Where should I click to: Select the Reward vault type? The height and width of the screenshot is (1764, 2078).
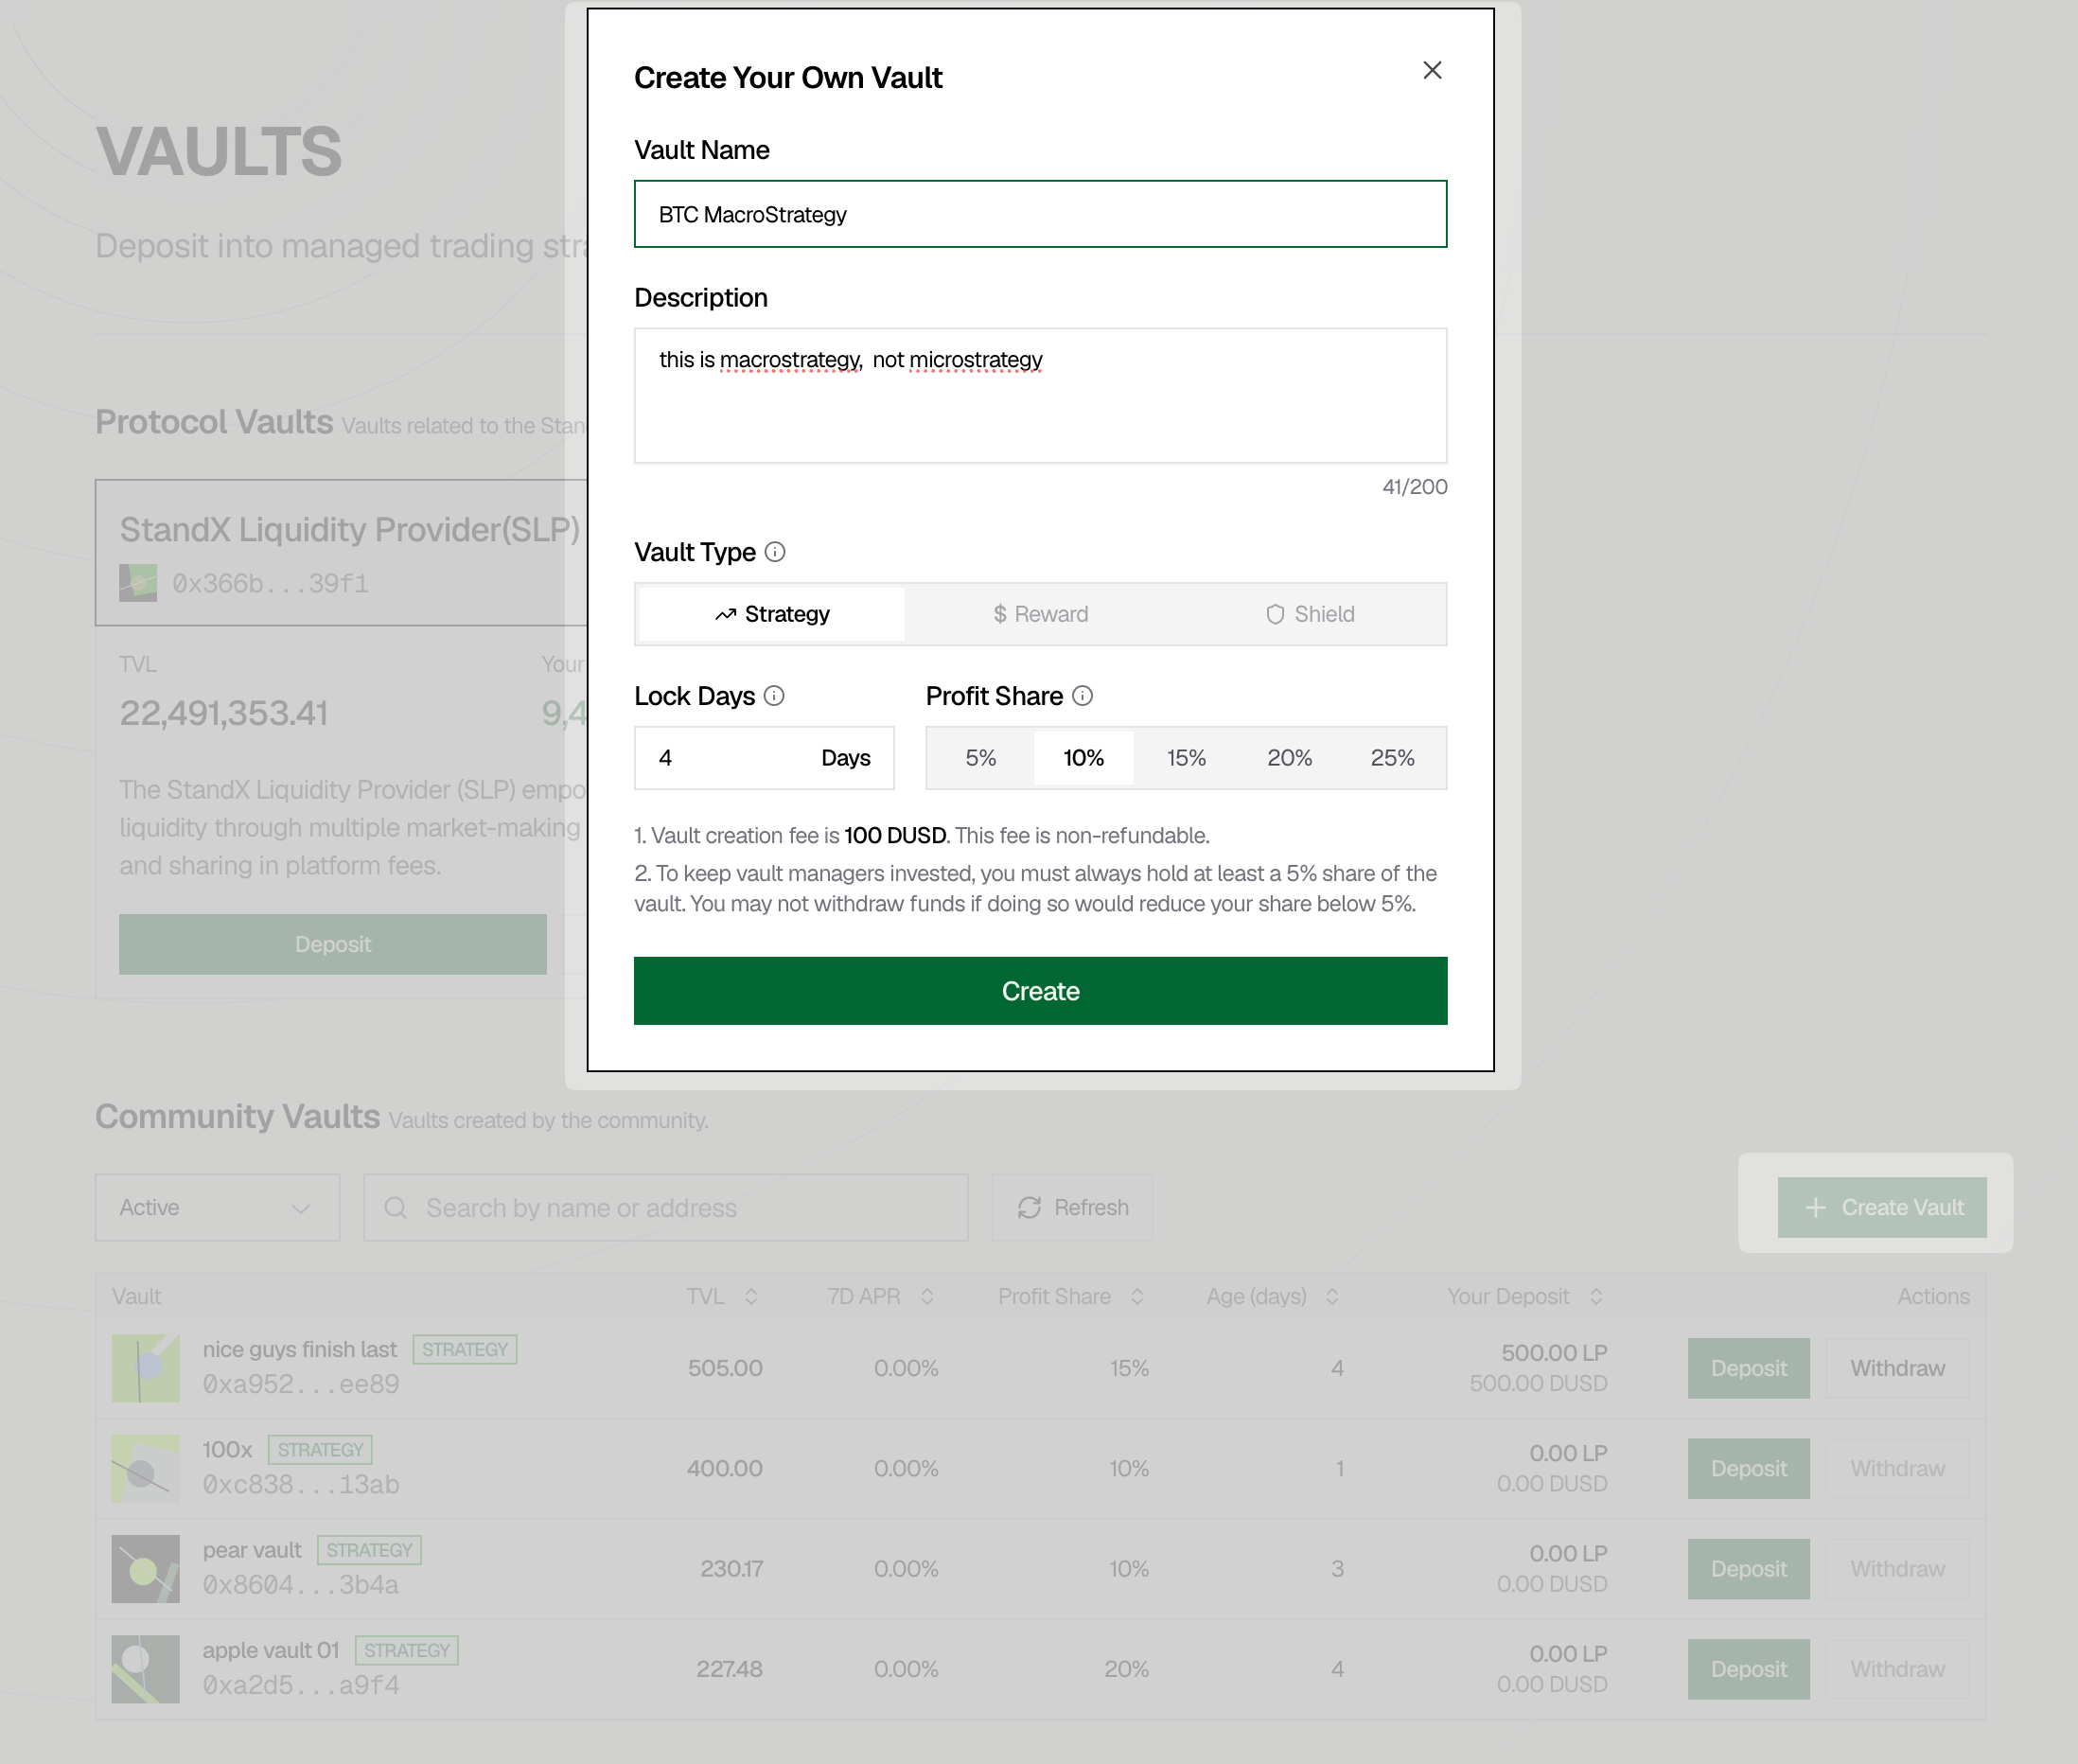(x=1040, y=614)
